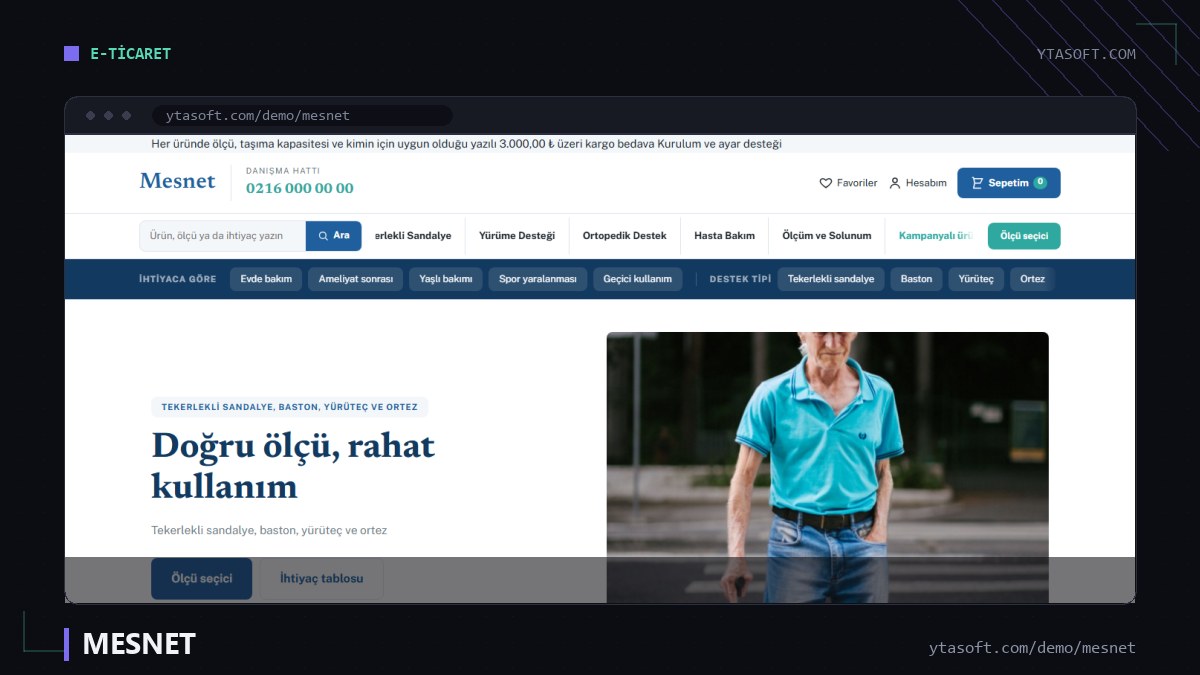Image resolution: width=1200 pixels, height=675 pixels.
Task: Click the blue Ölçü seçici hero button
Action: [202, 578]
